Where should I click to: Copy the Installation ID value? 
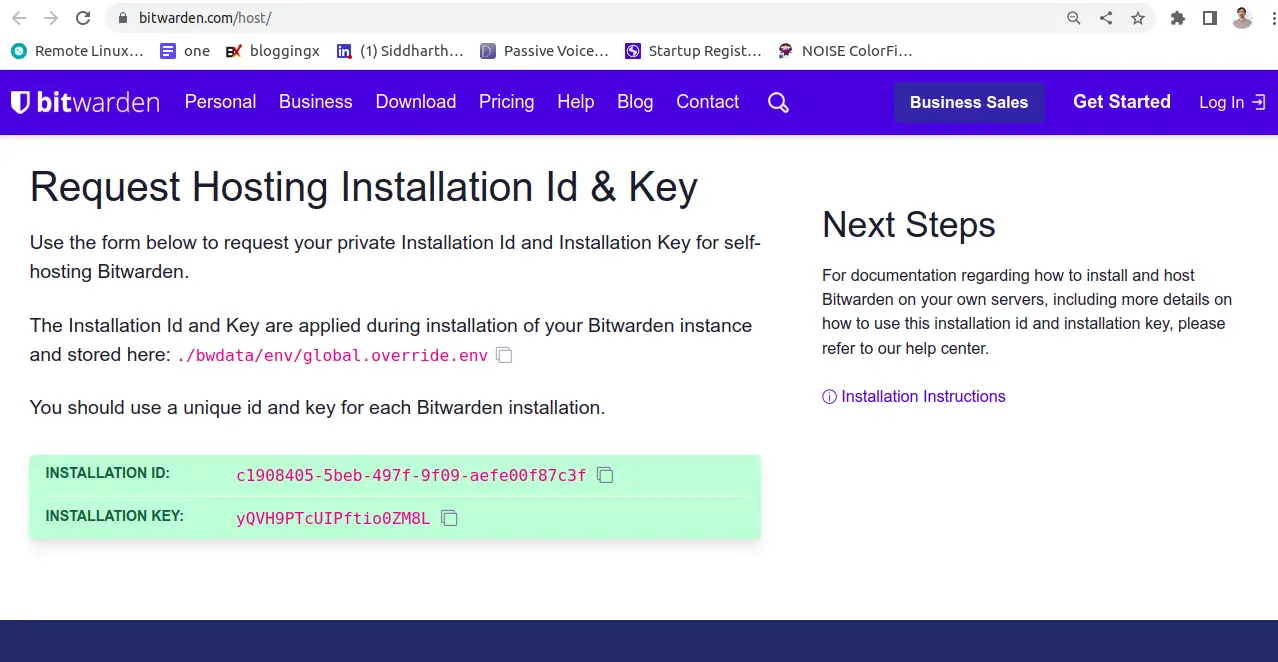pyautogui.click(x=605, y=475)
